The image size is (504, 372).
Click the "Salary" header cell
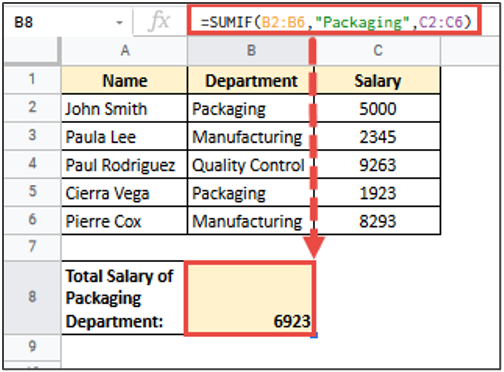(x=377, y=80)
